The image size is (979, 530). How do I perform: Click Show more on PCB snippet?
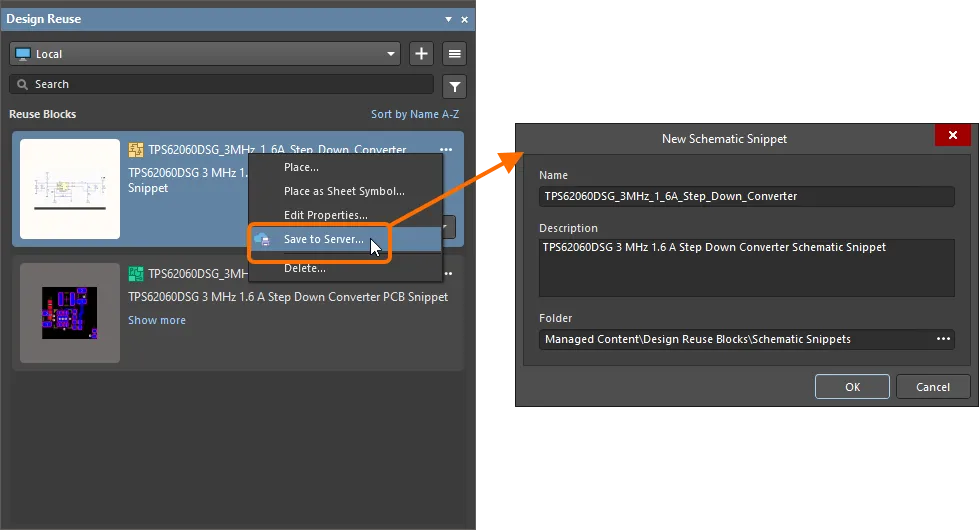point(157,320)
